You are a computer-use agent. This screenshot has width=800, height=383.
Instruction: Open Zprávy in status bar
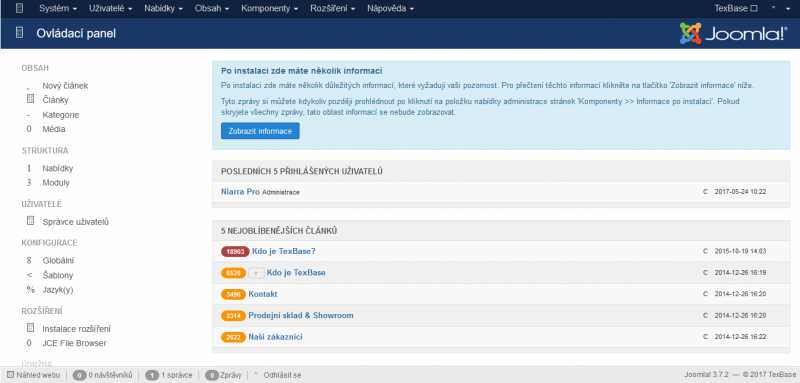[x=223, y=375]
